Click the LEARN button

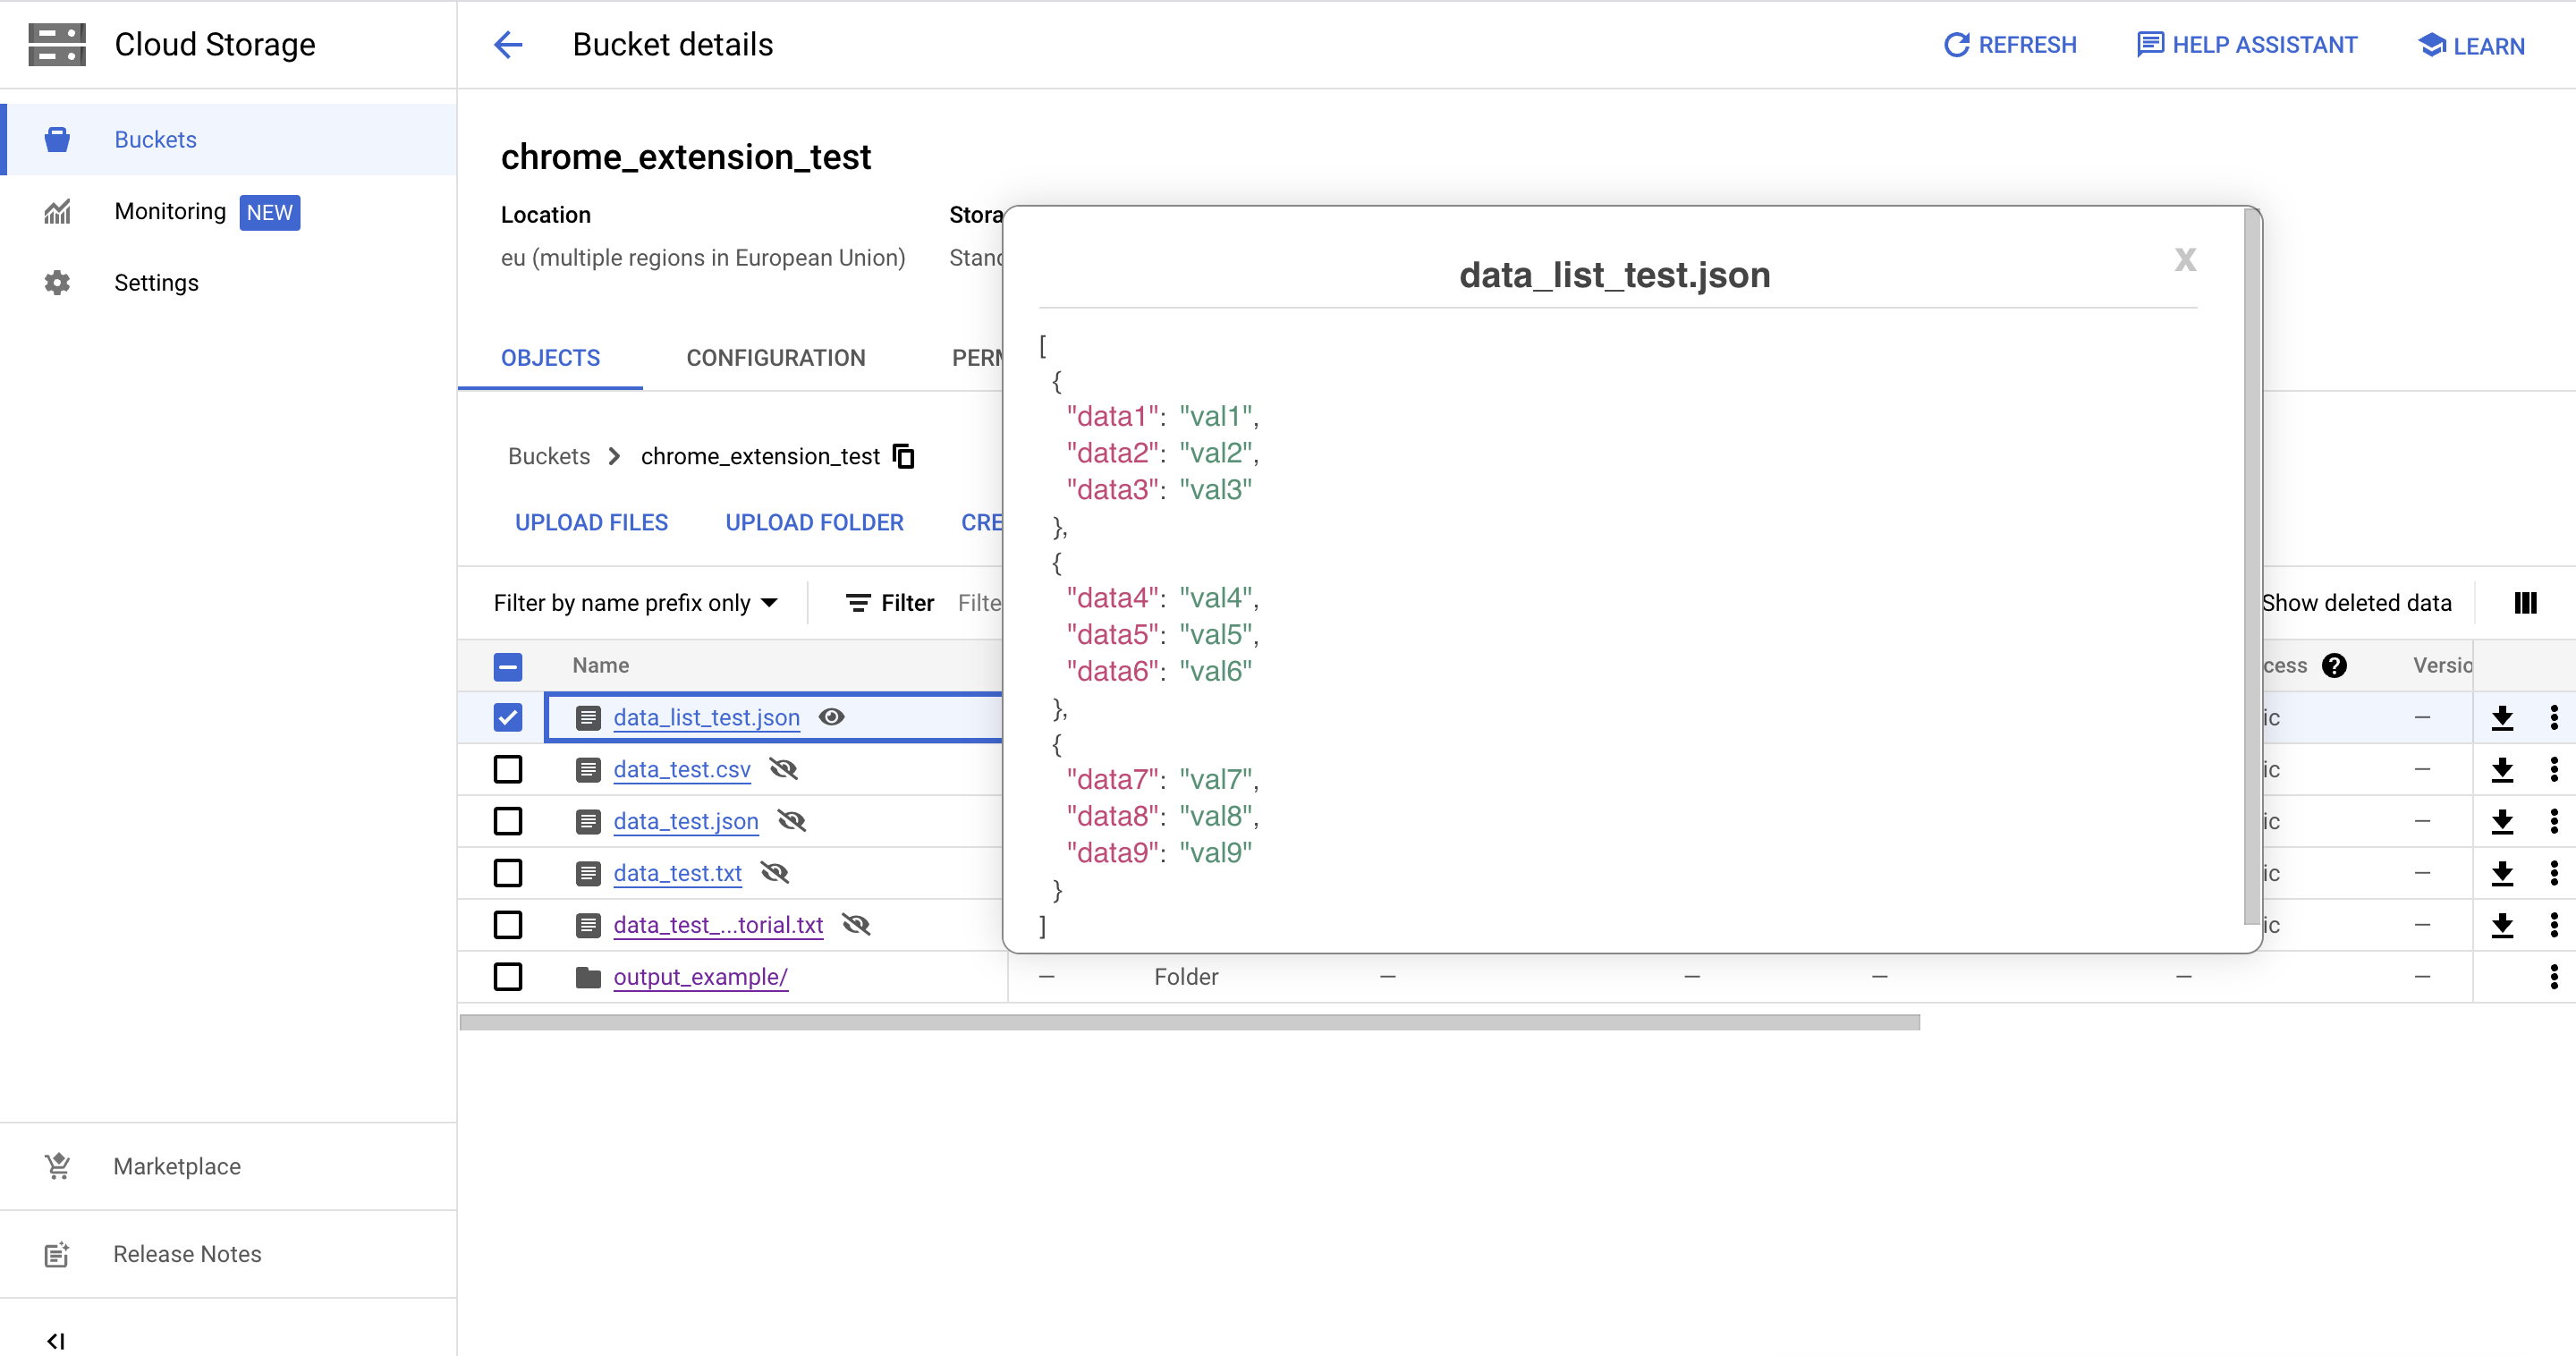pos(2471,45)
